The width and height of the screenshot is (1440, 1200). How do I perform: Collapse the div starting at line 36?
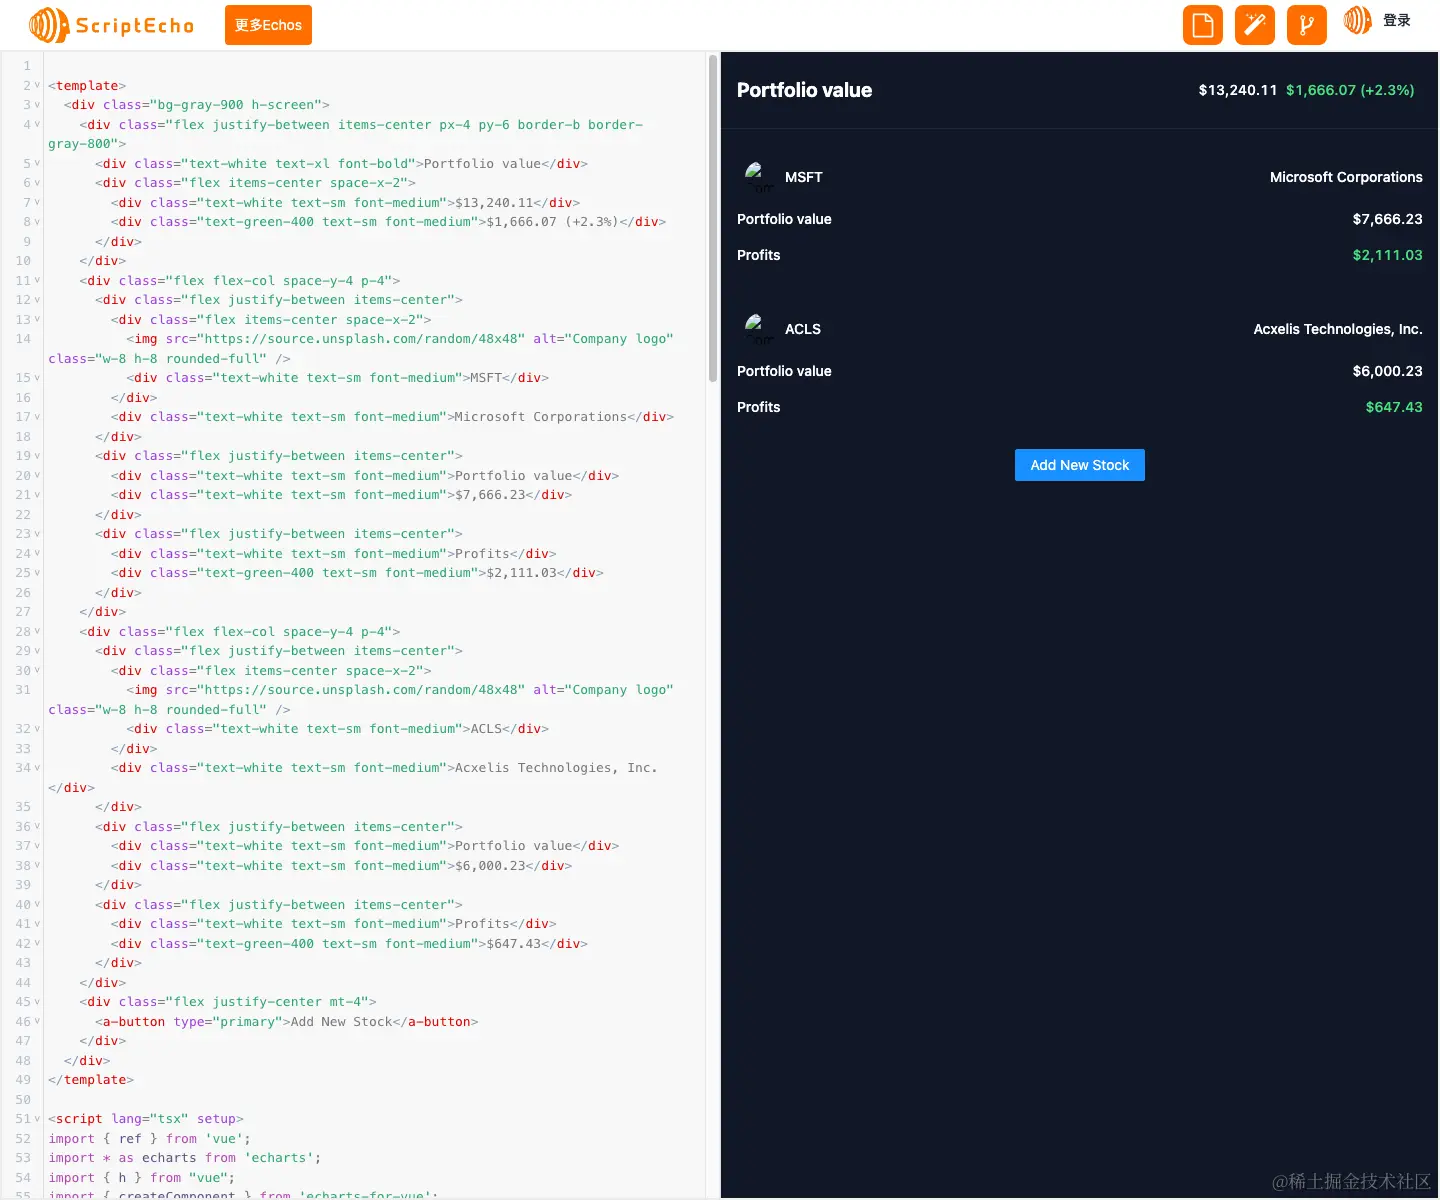click(x=38, y=827)
